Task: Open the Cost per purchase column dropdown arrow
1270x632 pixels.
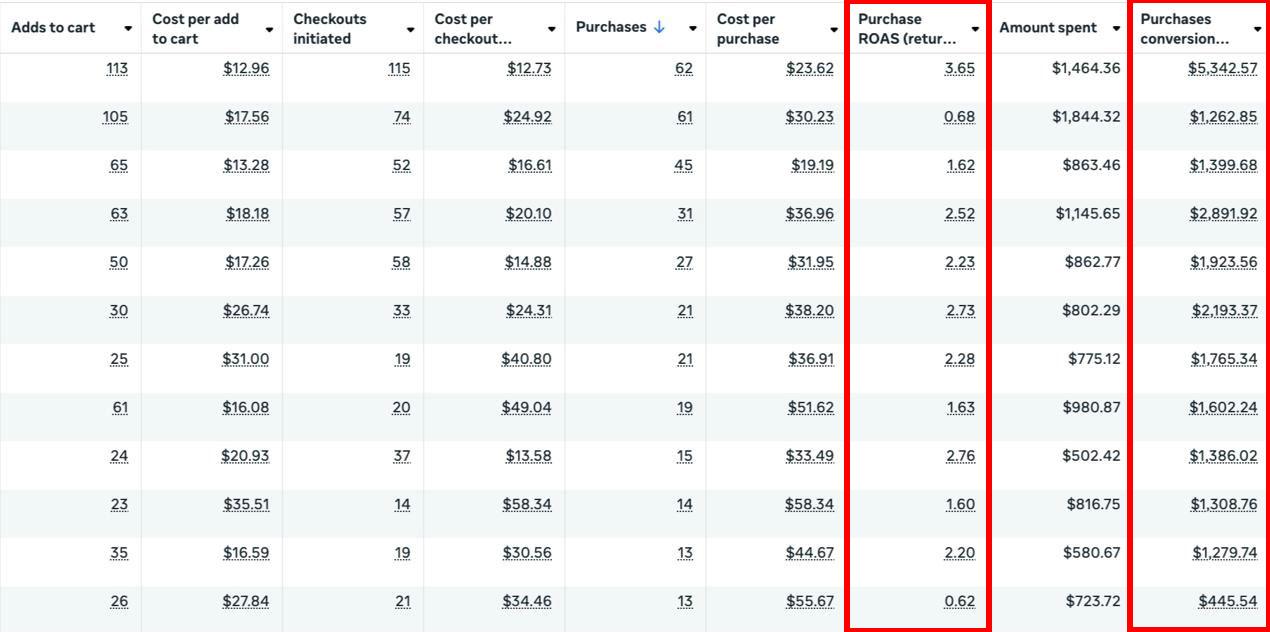Action: tap(834, 29)
